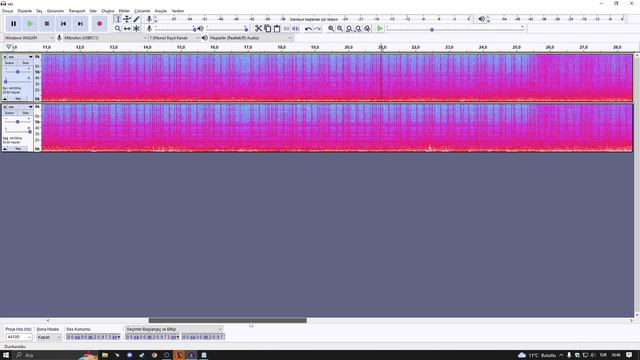Click the Pause transport button

13,24
